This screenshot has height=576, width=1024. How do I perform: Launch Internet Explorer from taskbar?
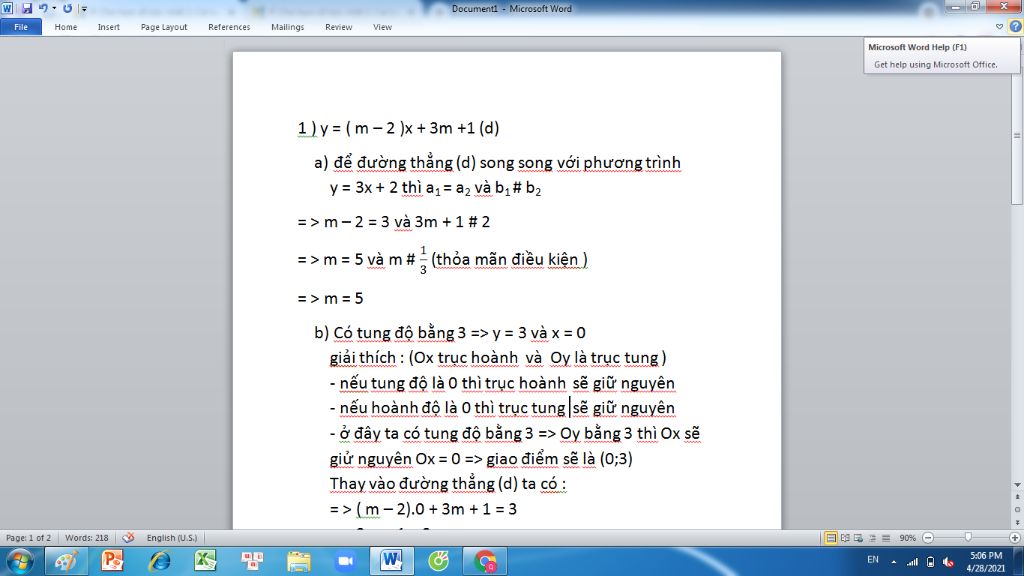pos(159,561)
